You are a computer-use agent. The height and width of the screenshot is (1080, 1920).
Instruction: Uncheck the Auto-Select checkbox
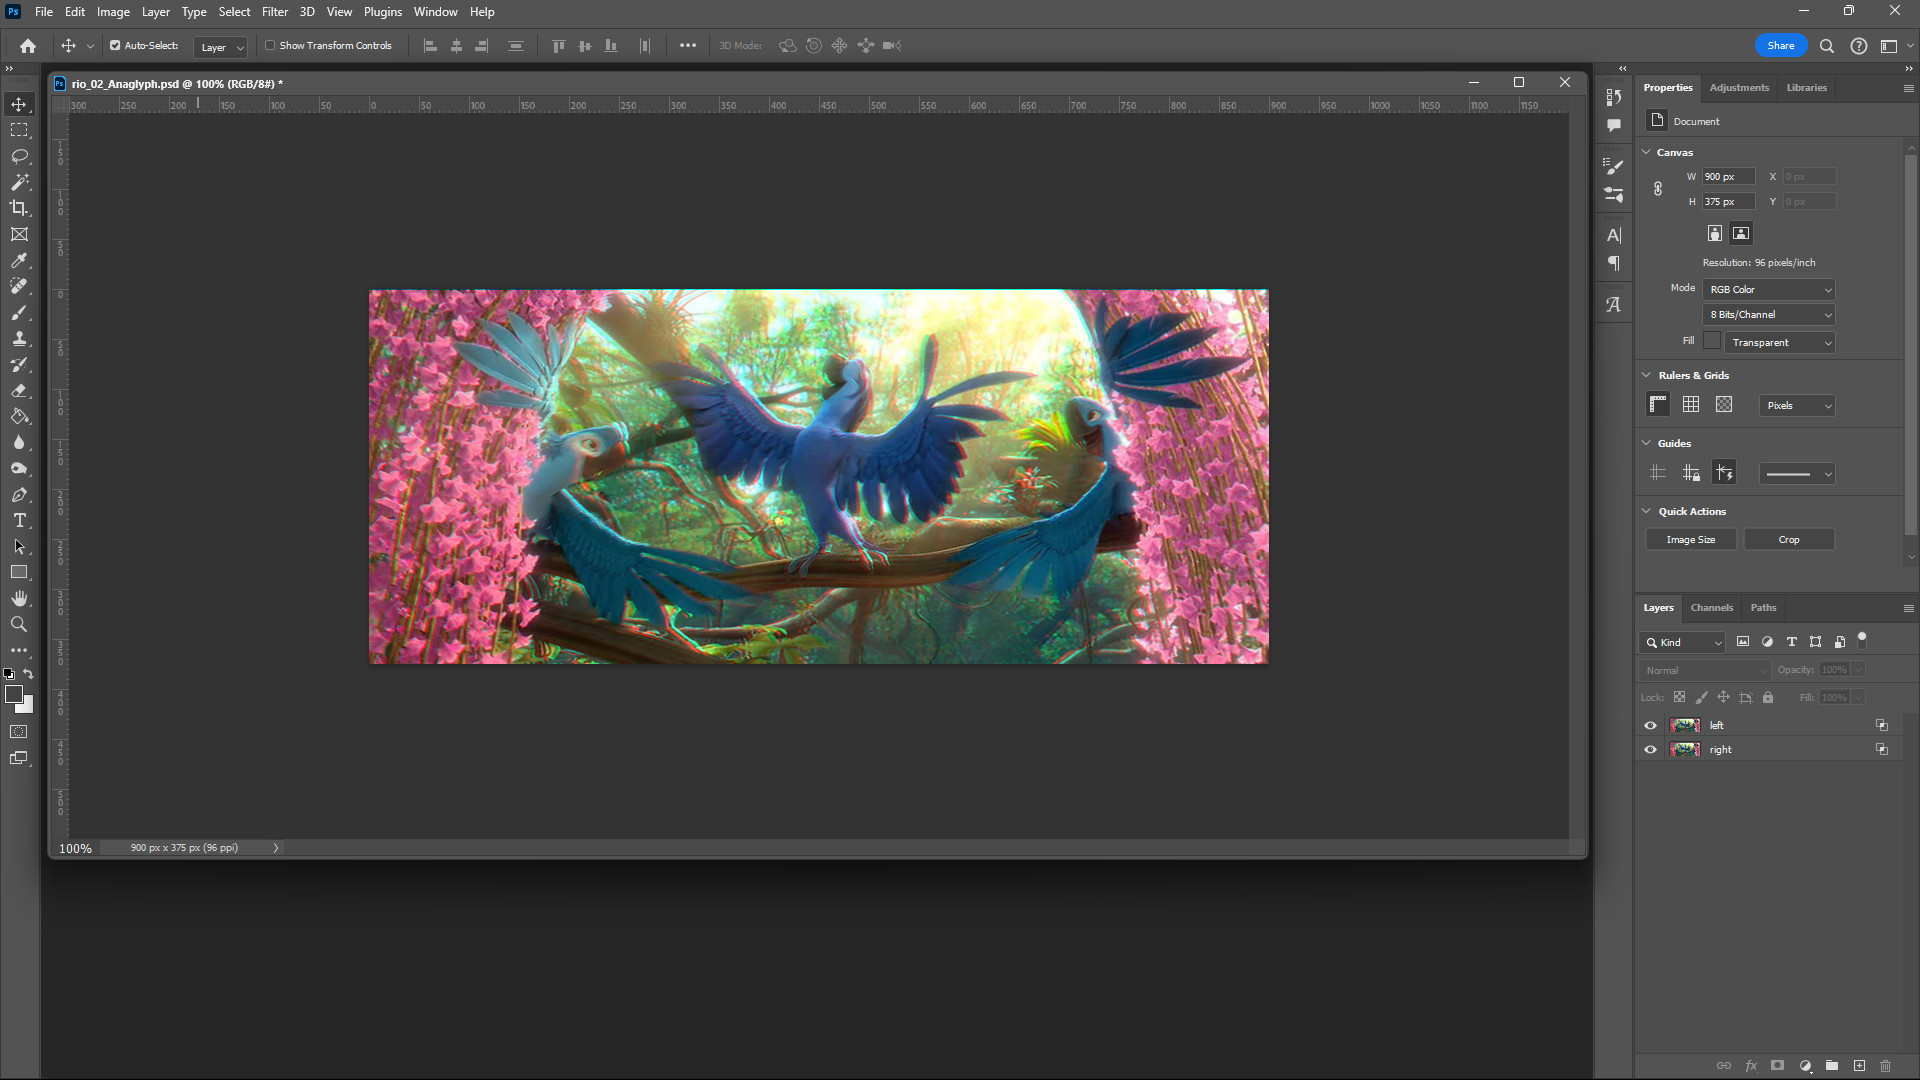(x=115, y=45)
